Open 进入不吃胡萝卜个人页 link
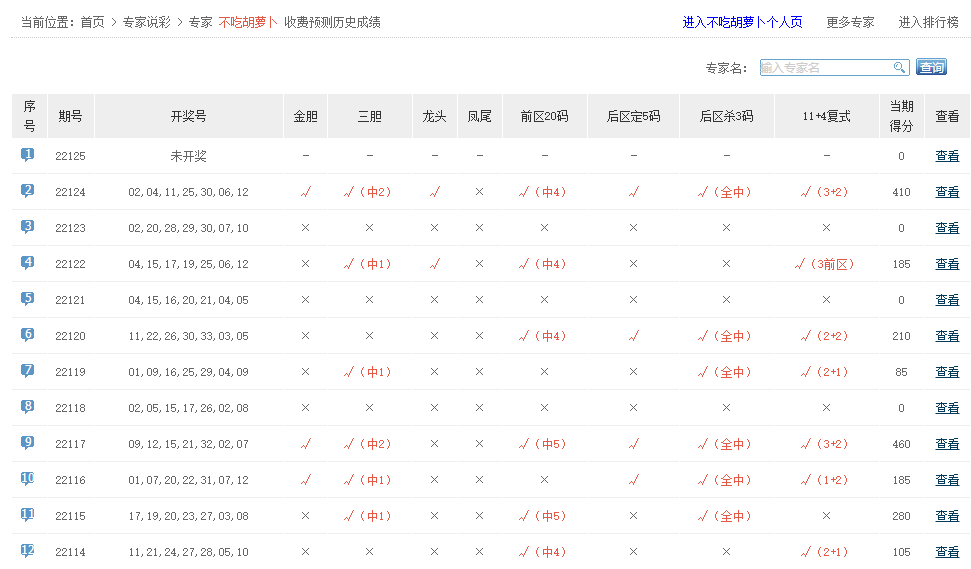The height and width of the screenshot is (569, 971). [x=742, y=22]
